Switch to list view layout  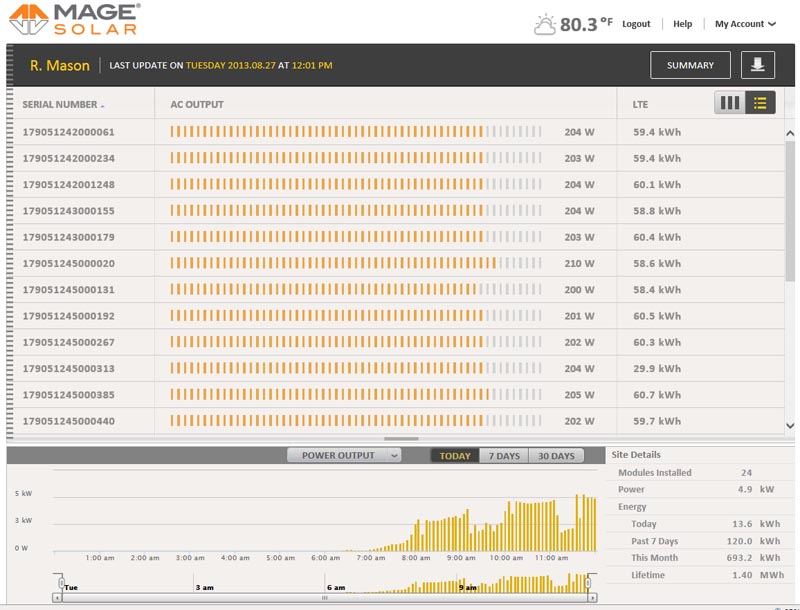click(760, 103)
